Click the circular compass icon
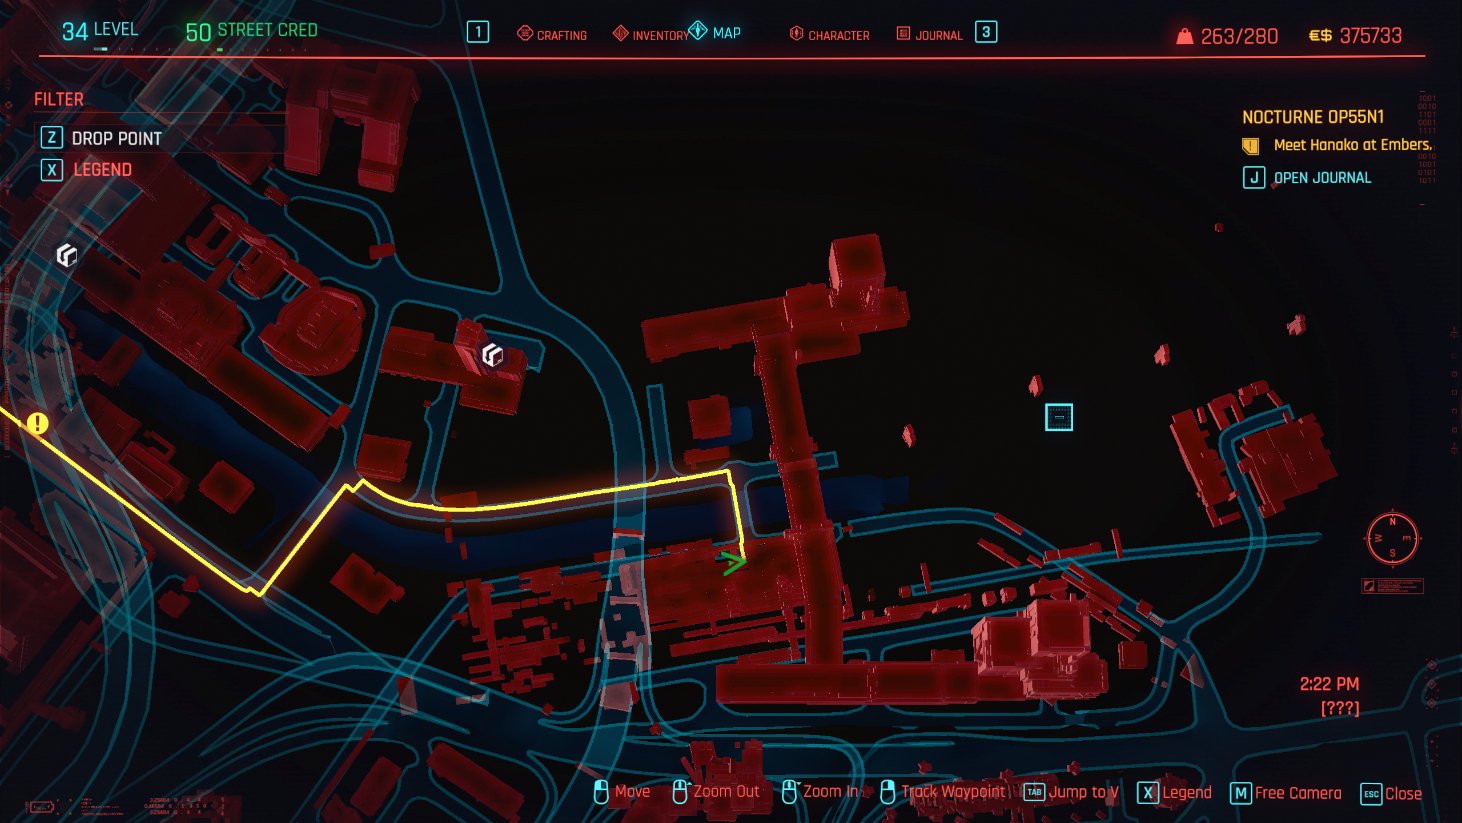 coord(1392,538)
